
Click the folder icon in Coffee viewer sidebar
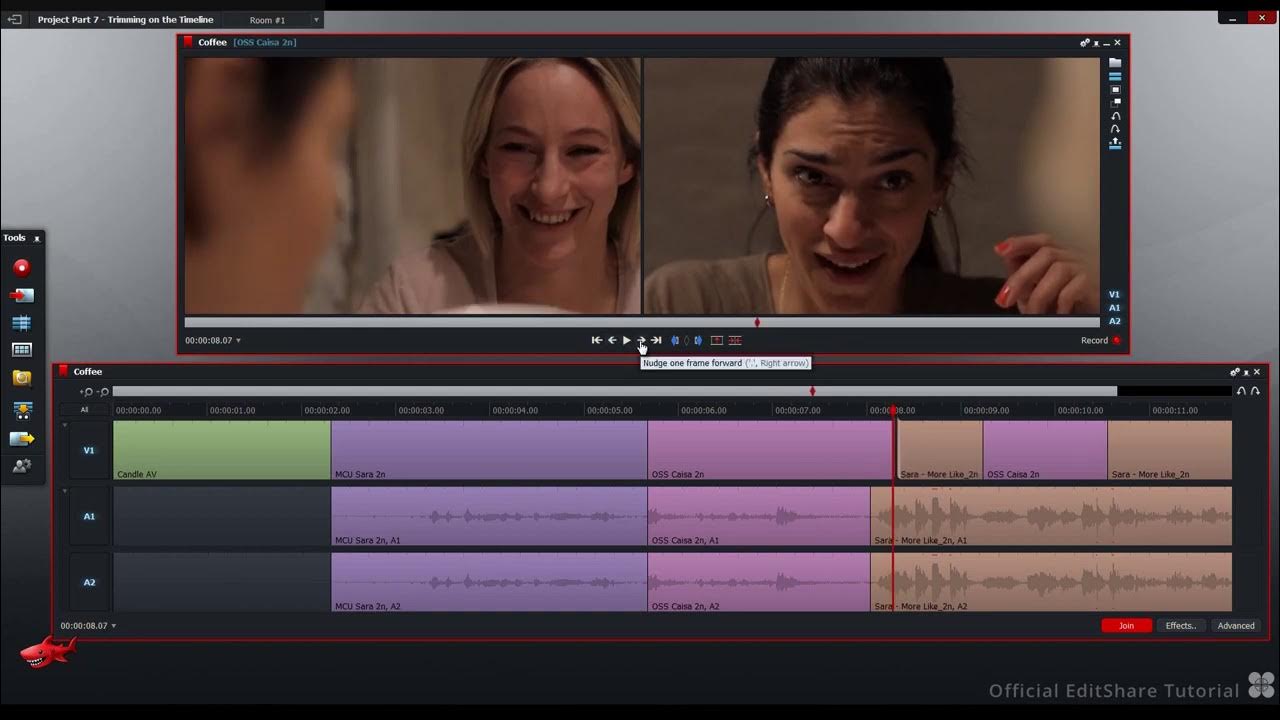pyautogui.click(x=1115, y=63)
